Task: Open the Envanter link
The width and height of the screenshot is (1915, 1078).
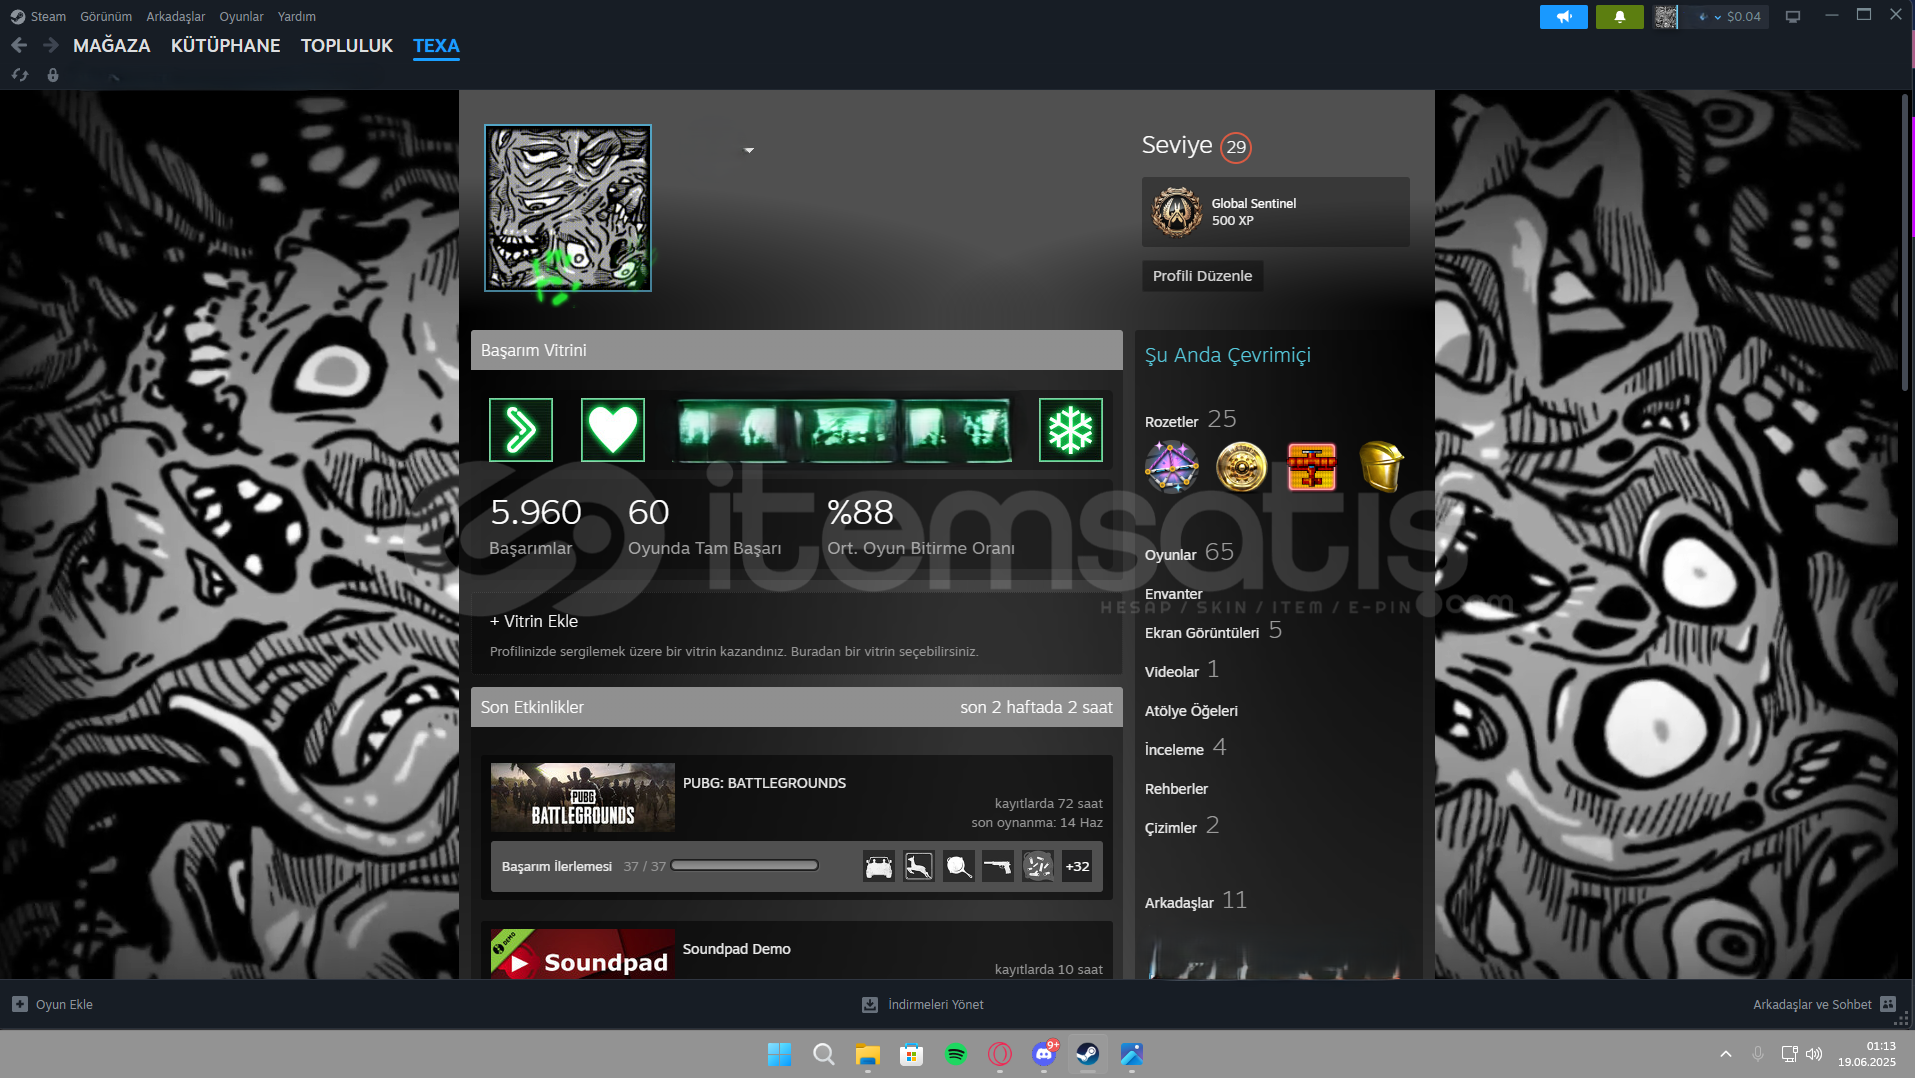Action: click(1173, 594)
